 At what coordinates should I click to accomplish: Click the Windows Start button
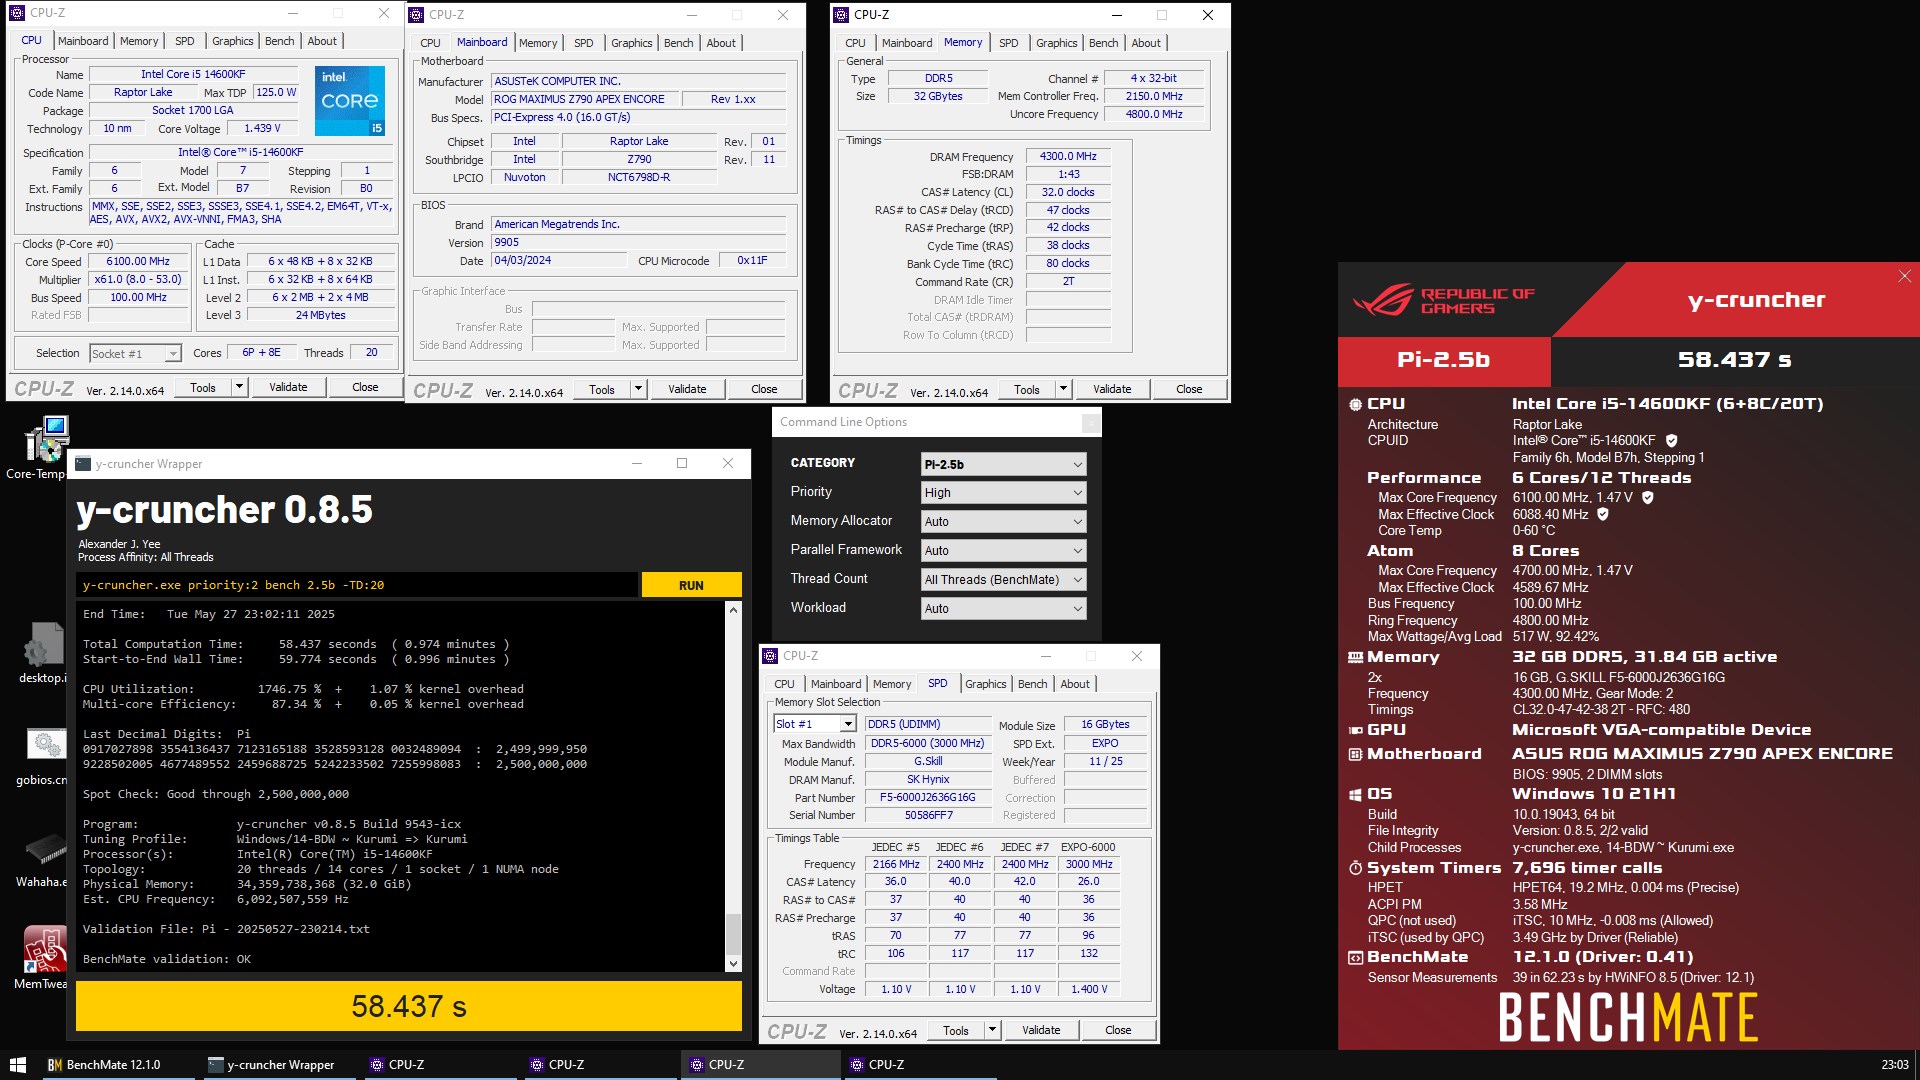[17, 1065]
